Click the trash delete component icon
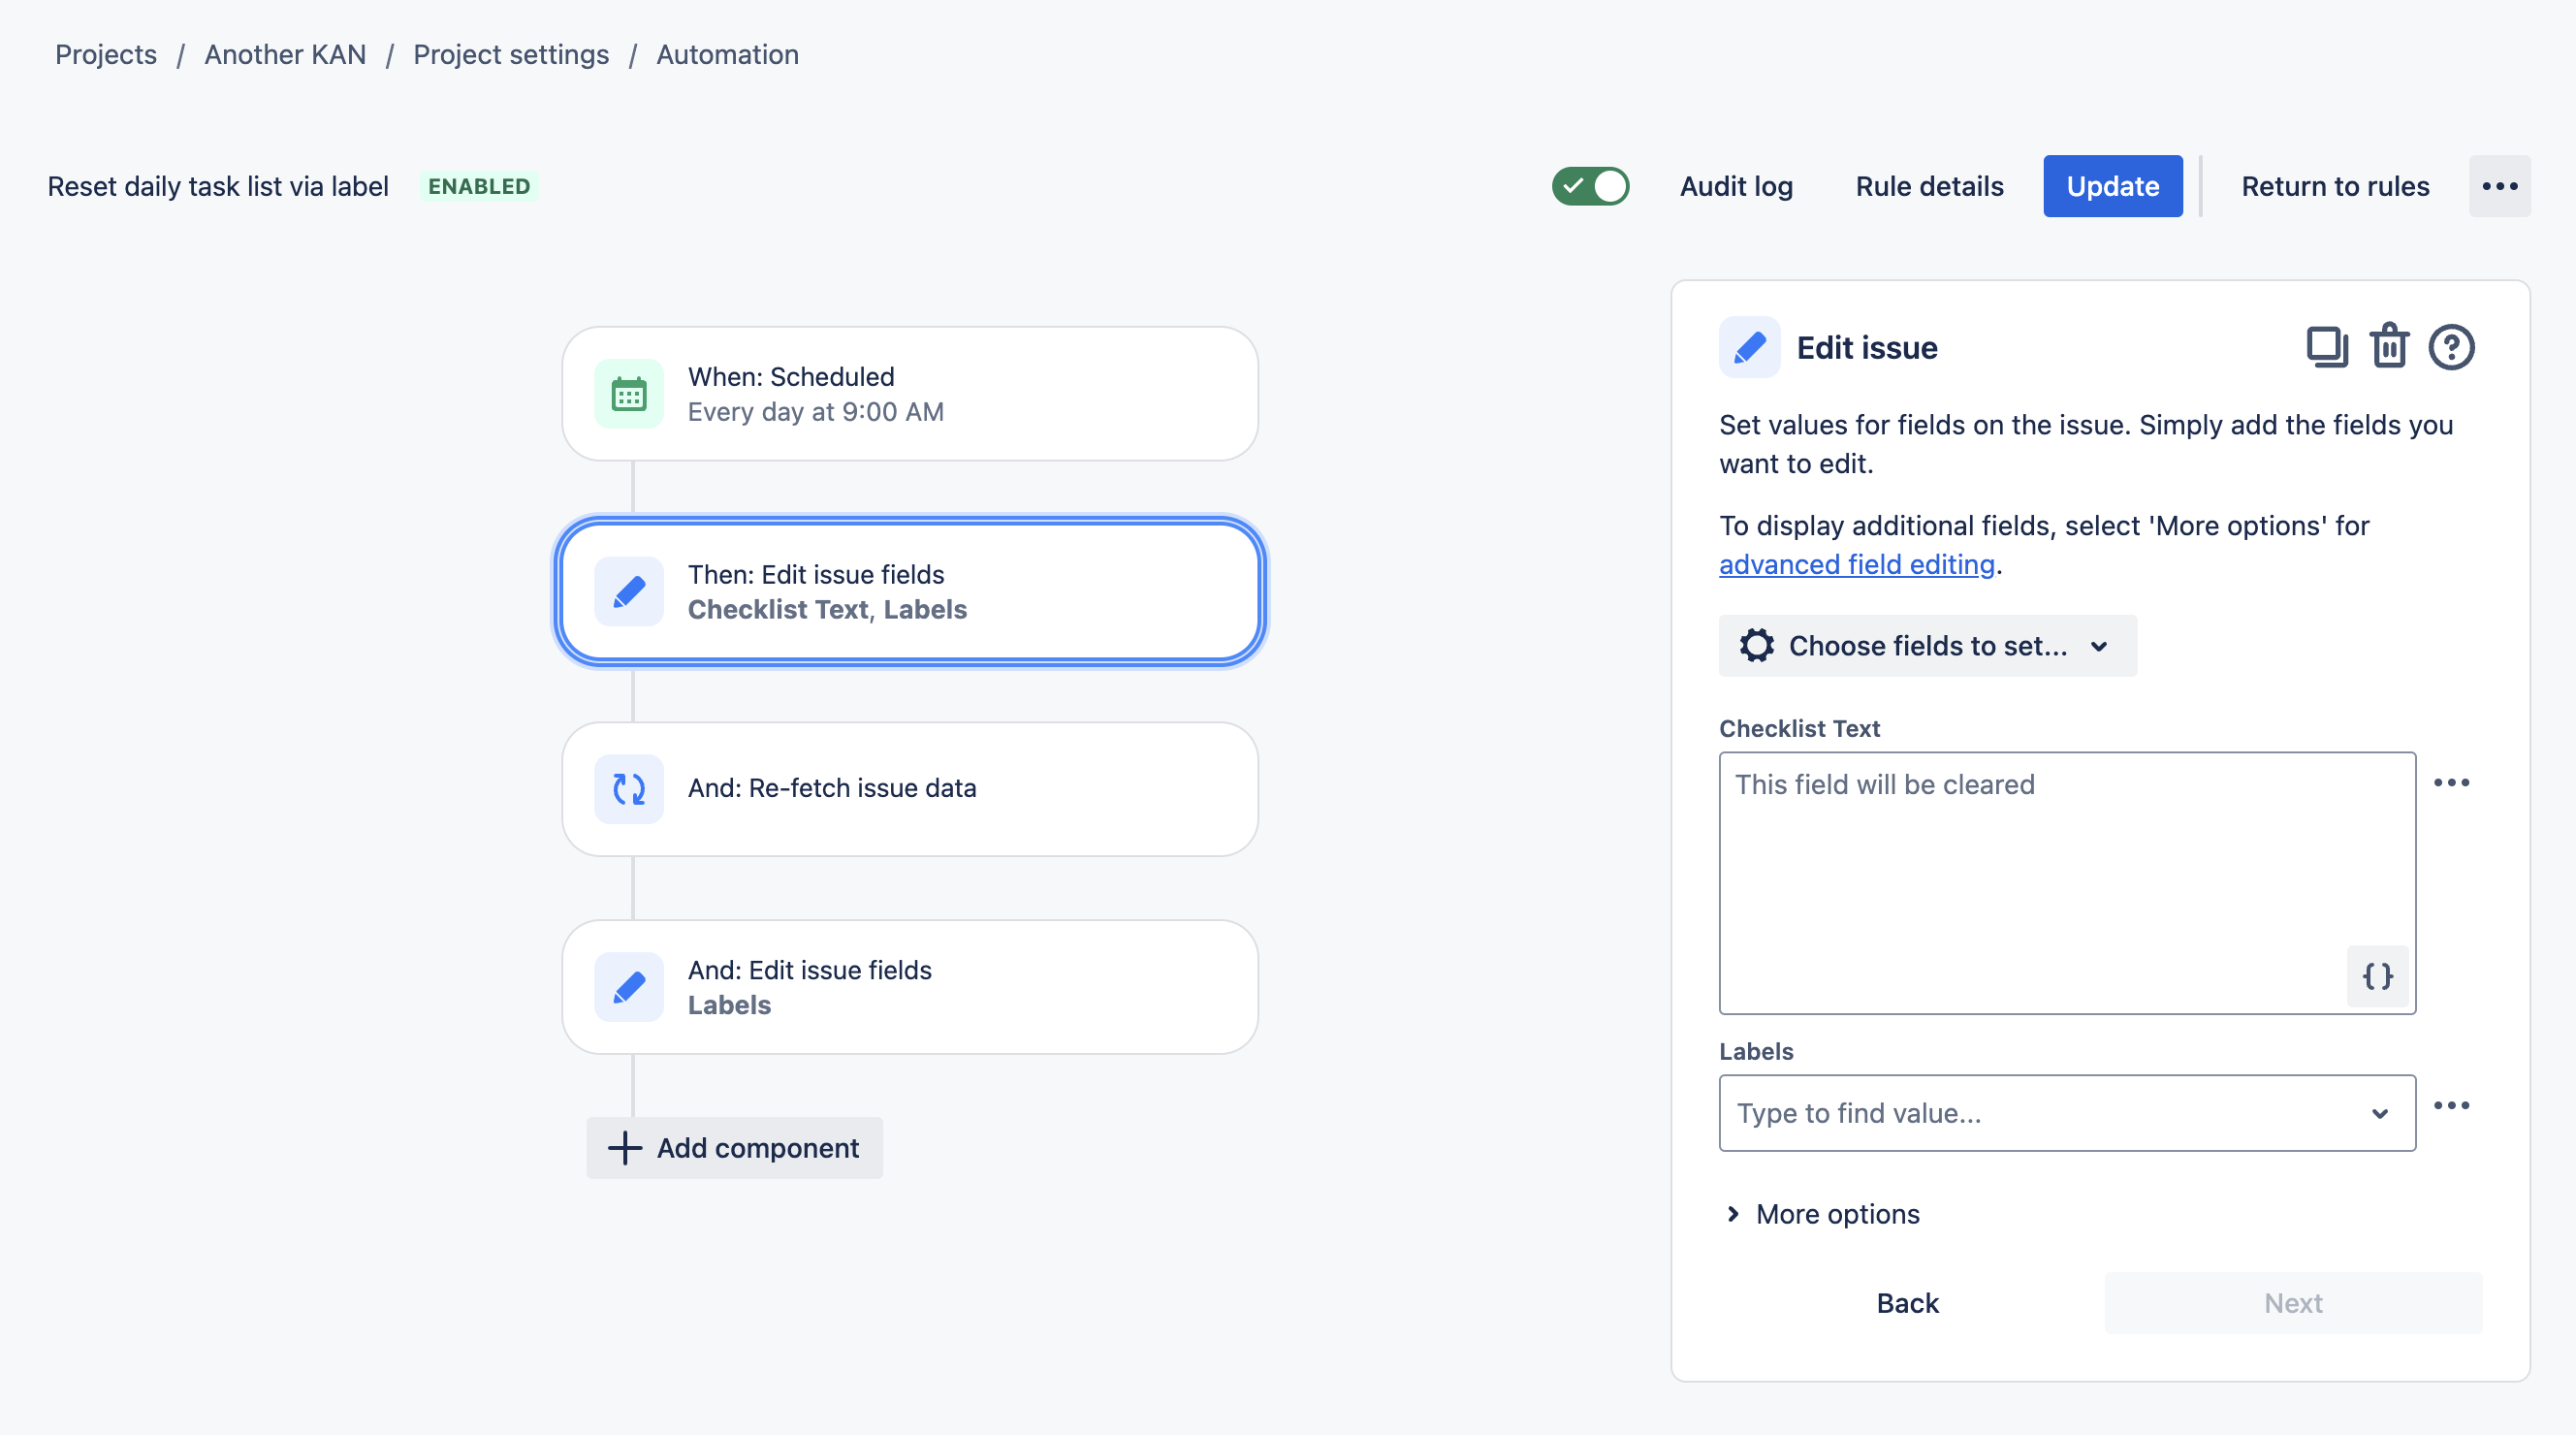 pos(2389,347)
